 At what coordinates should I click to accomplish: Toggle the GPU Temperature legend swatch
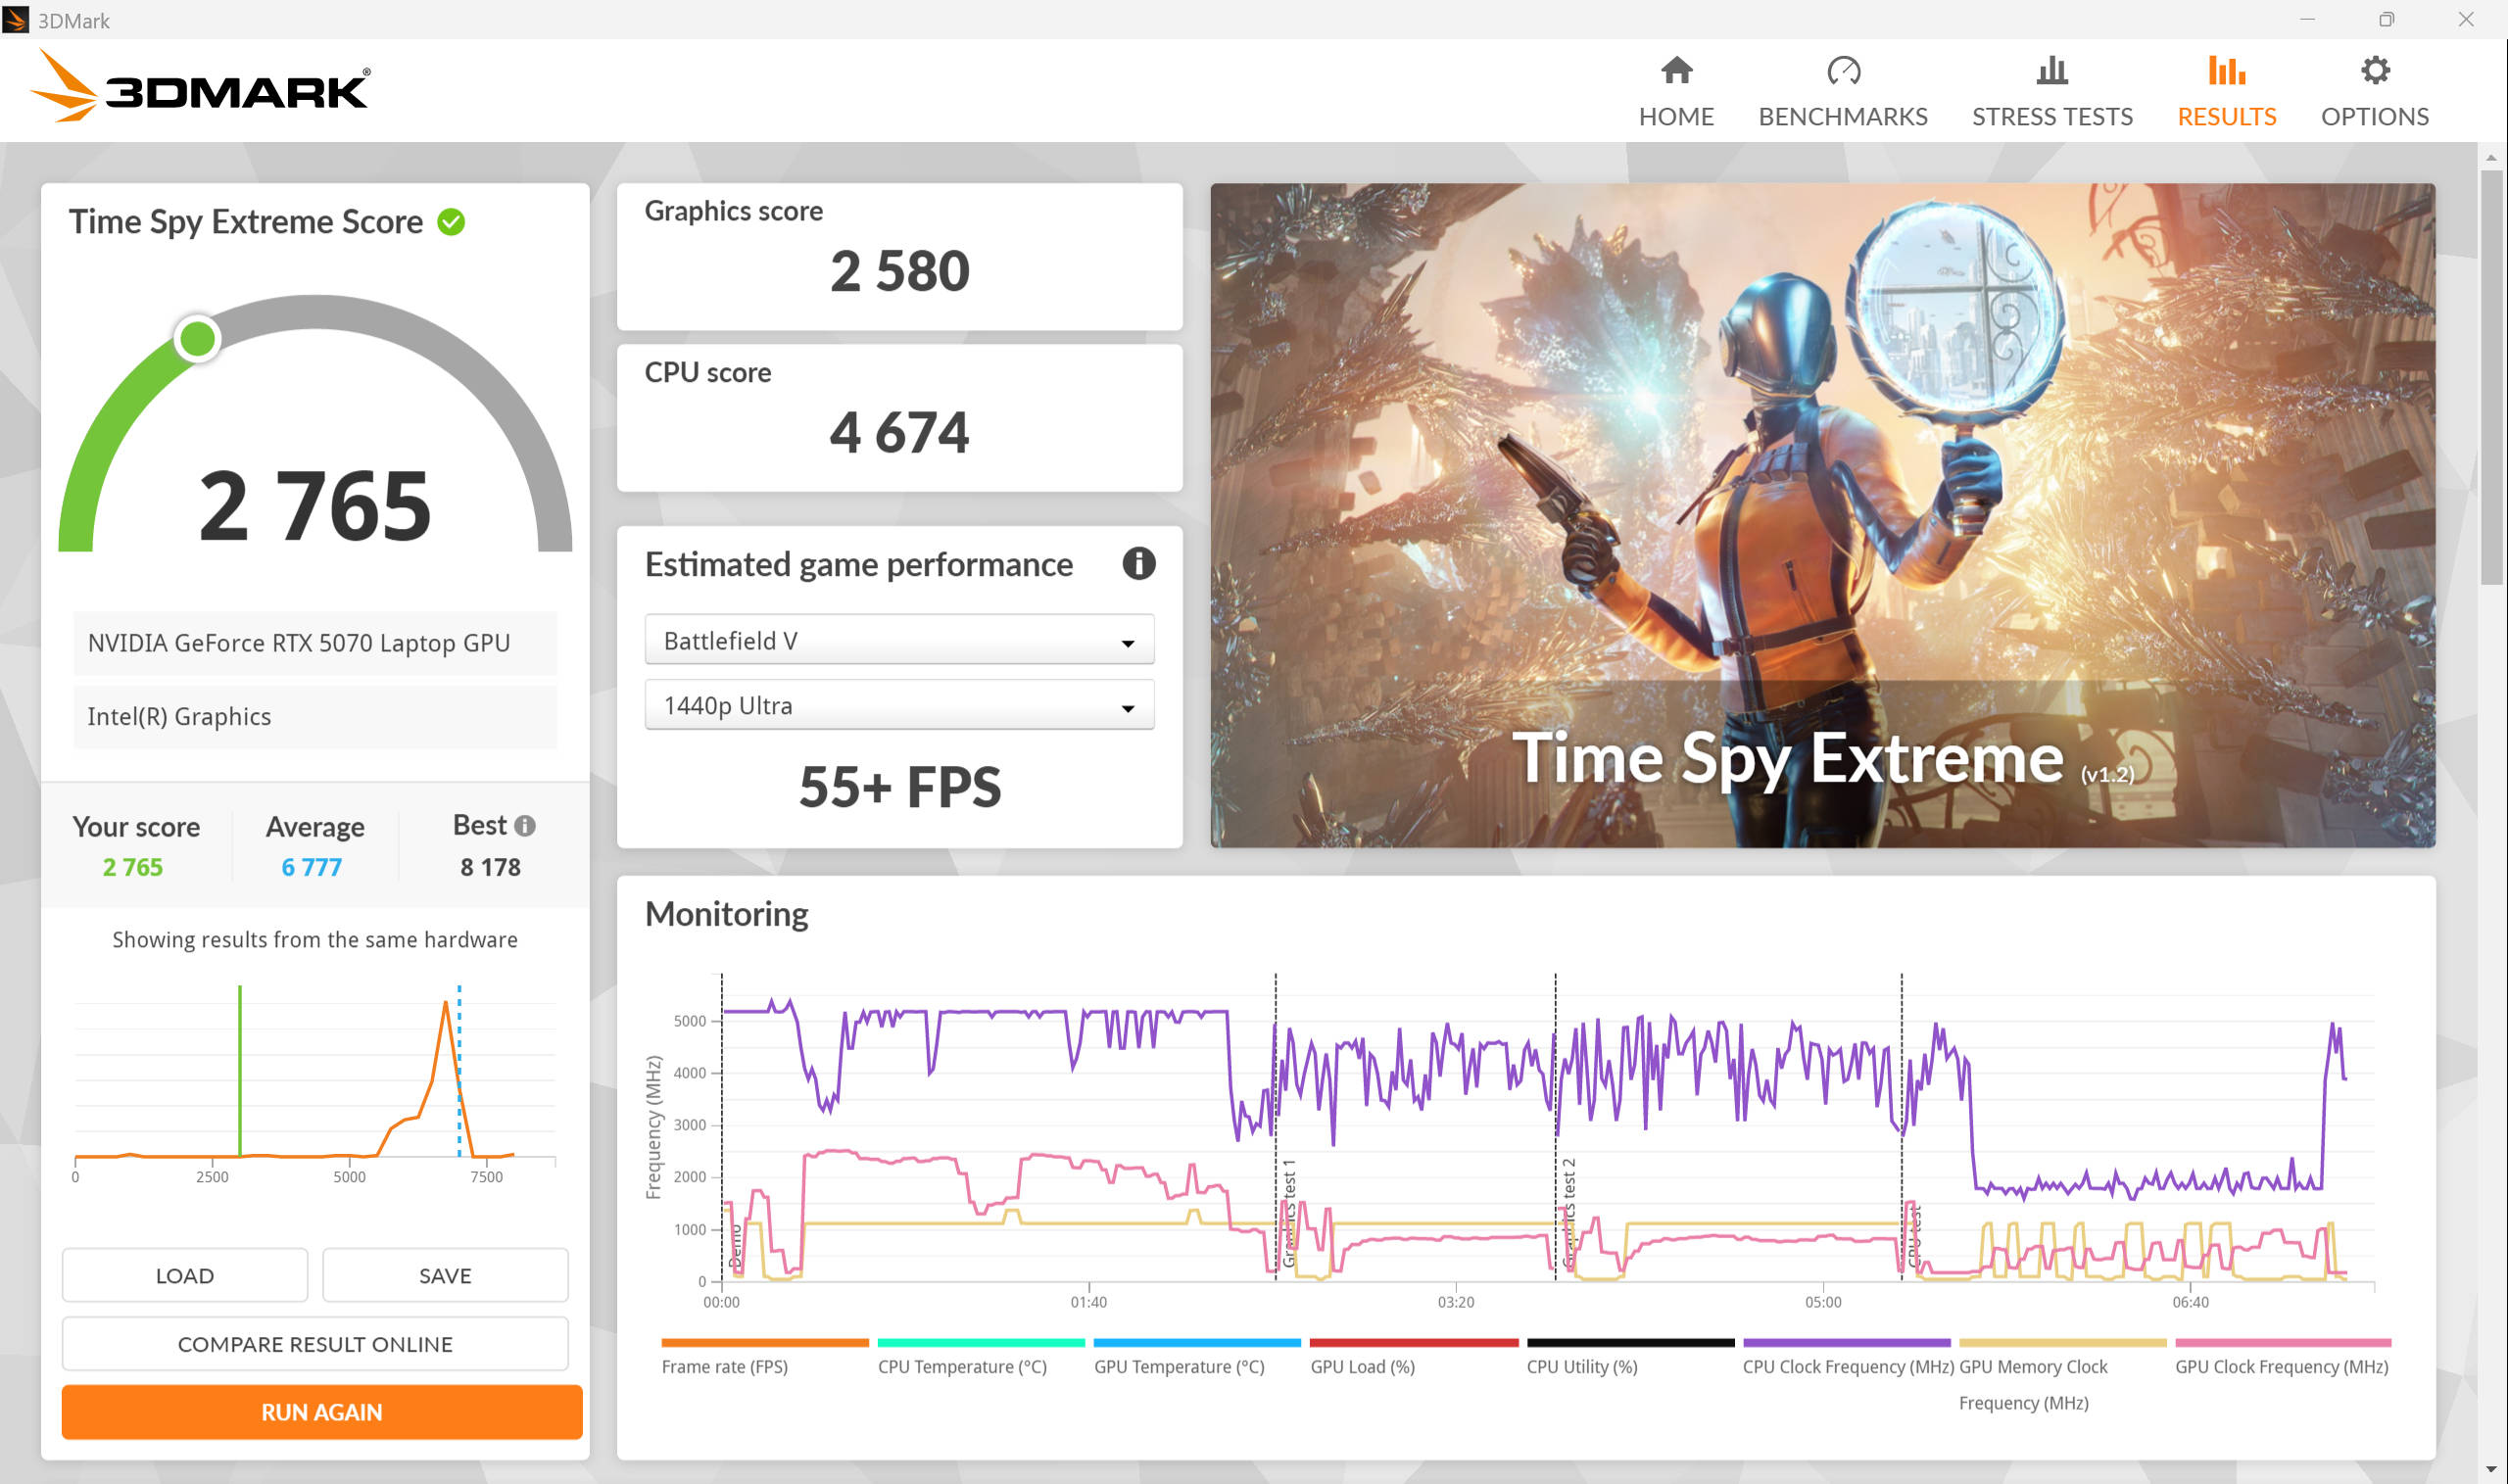[x=1197, y=1342]
